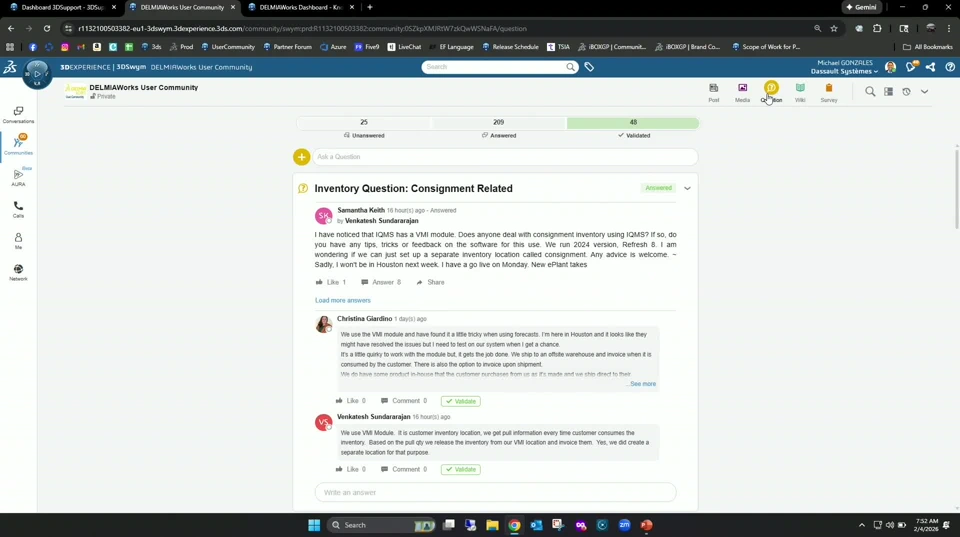Create a new Post
960x537 pixels.
[714, 92]
